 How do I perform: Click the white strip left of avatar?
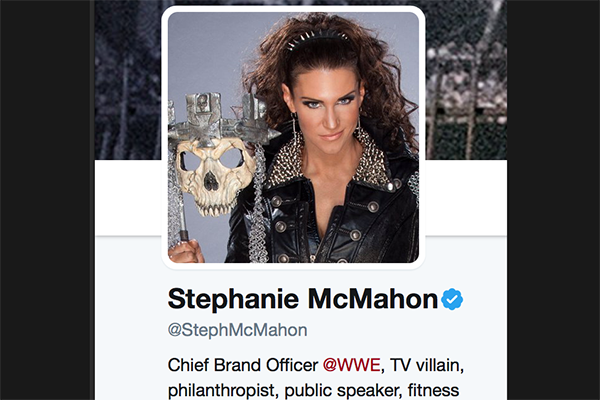click(128, 198)
